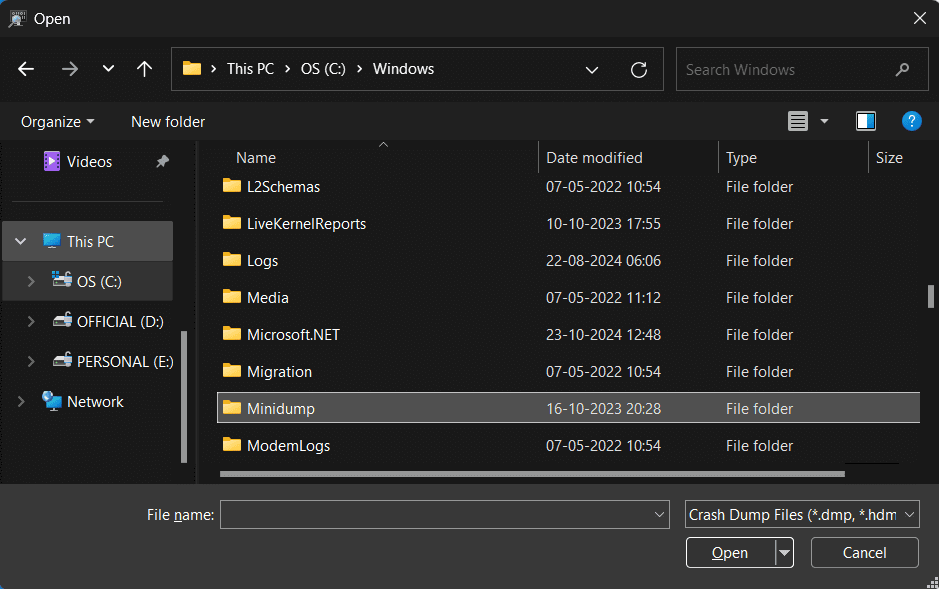Click the New folder button
939x589 pixels.
pyautogui.click(x=167, y=121)
